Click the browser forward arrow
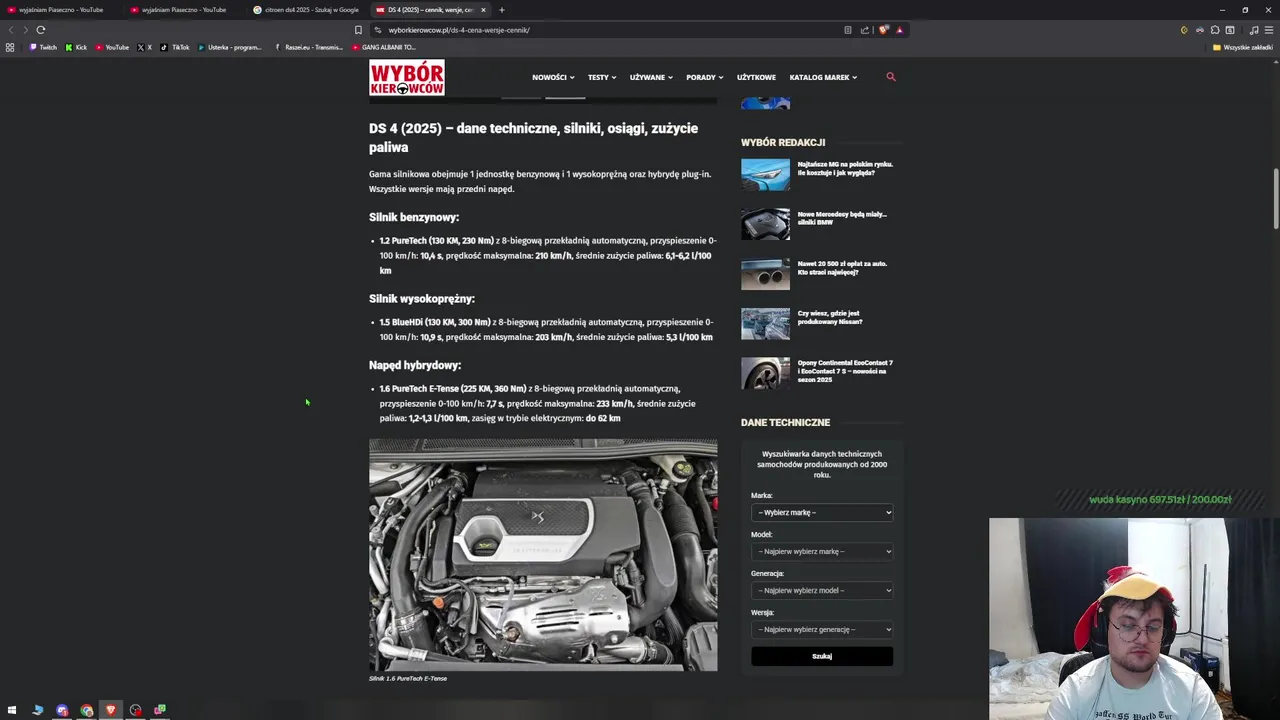 [26, 30]
